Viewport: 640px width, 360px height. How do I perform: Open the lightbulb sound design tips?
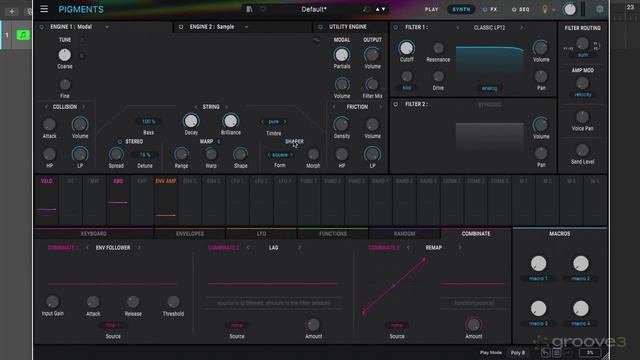click(544, 9)
